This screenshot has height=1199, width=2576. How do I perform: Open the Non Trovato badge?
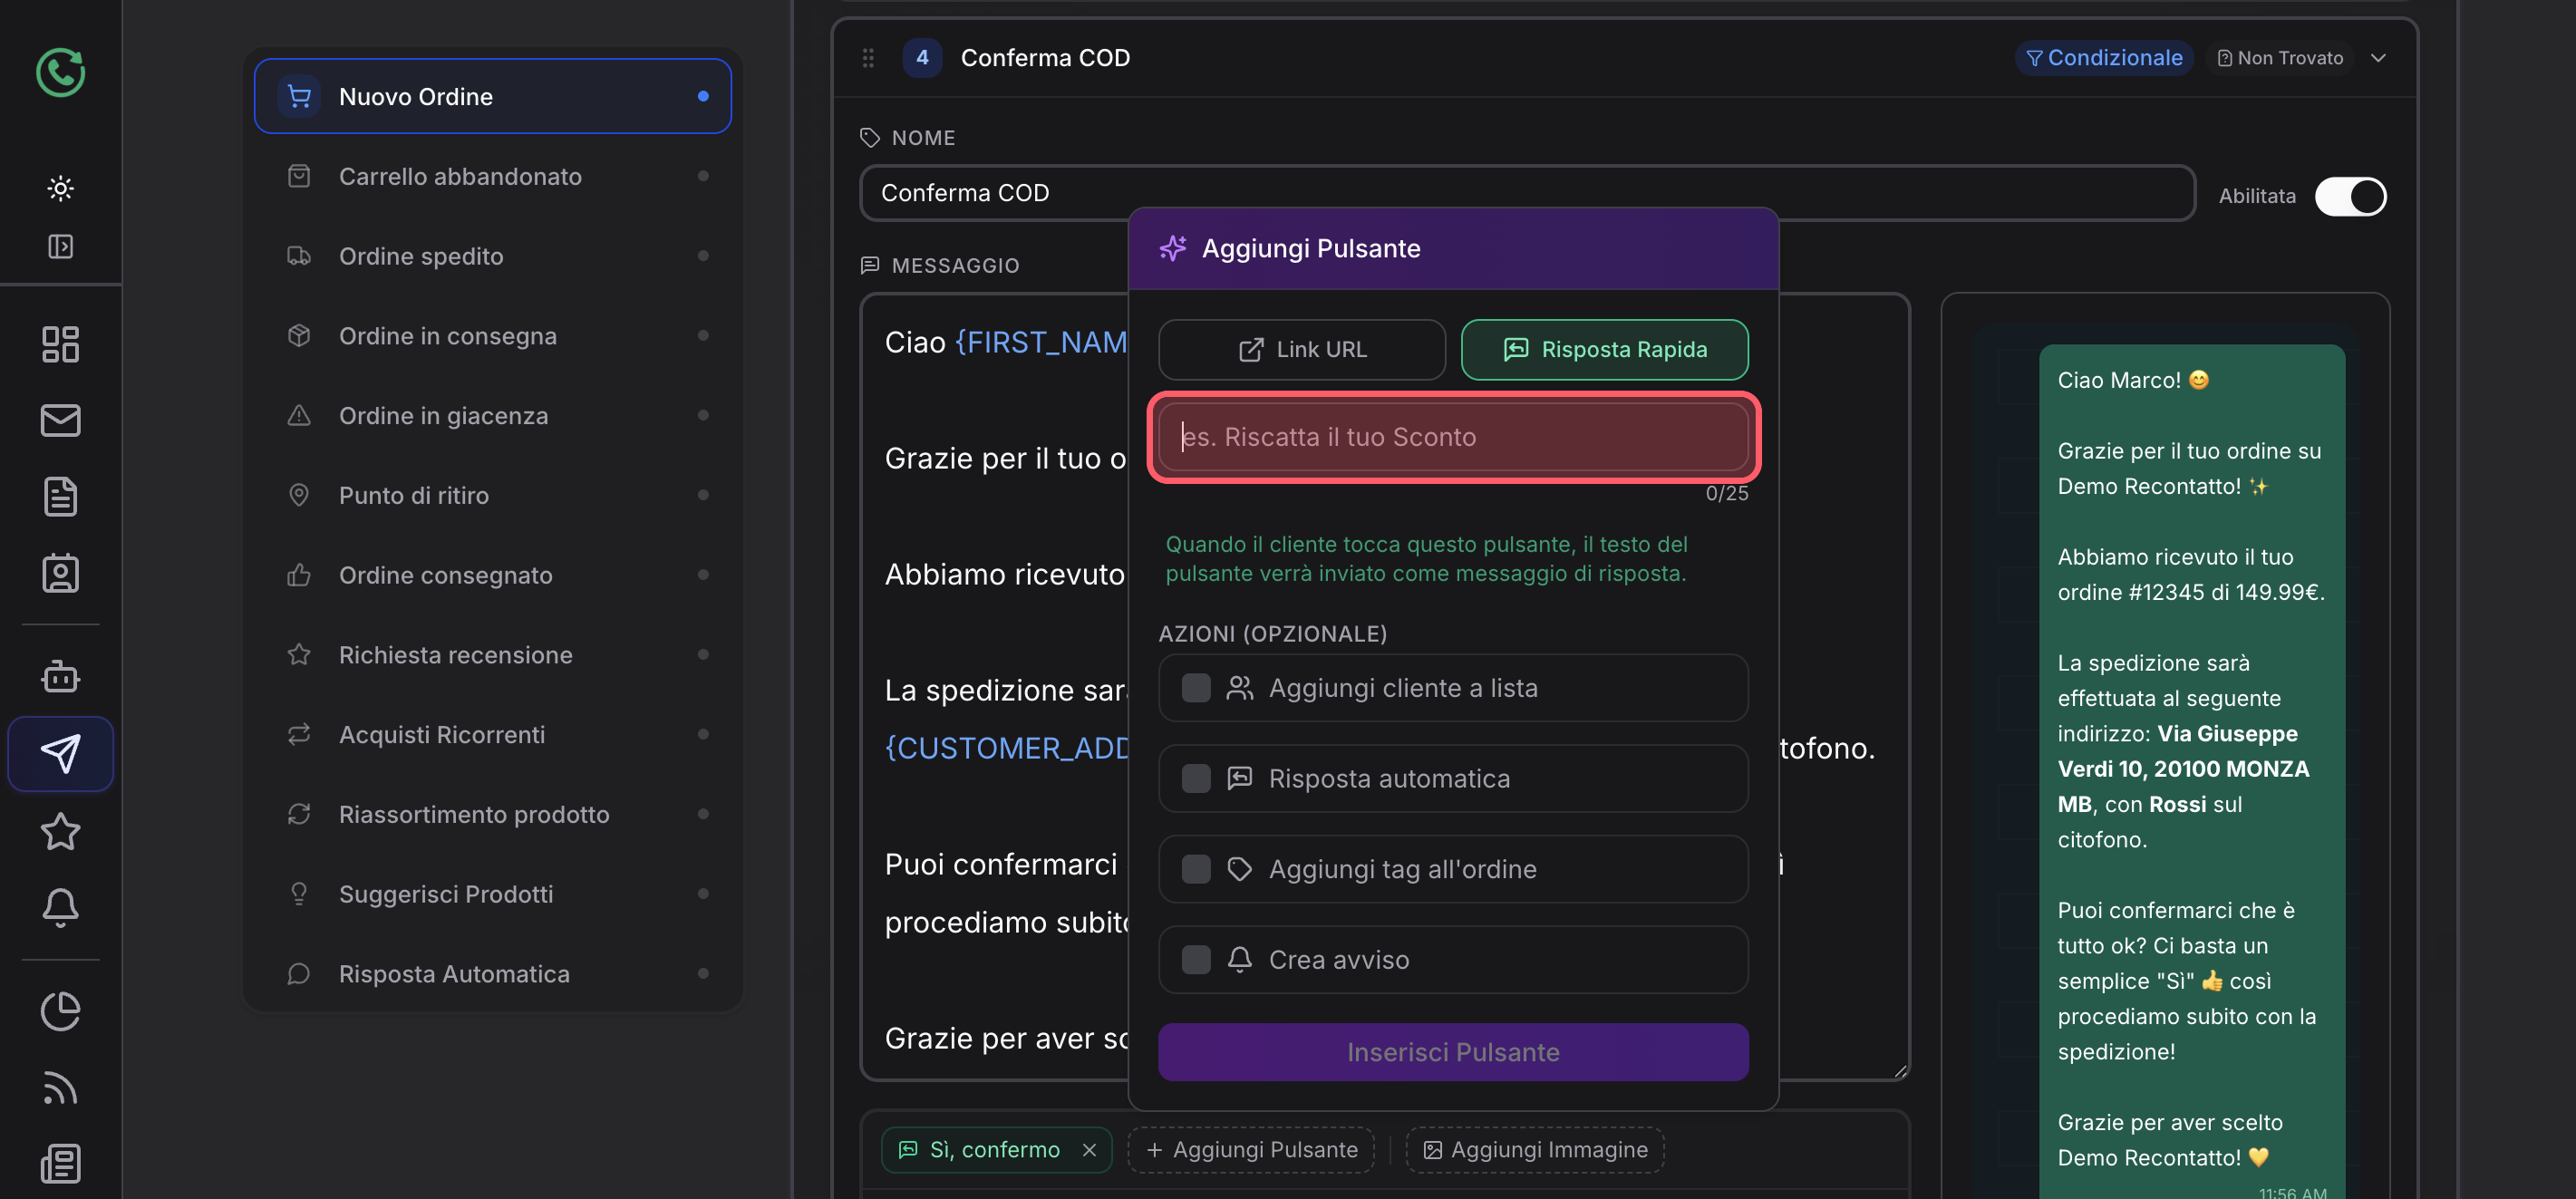click(2280, 58)
